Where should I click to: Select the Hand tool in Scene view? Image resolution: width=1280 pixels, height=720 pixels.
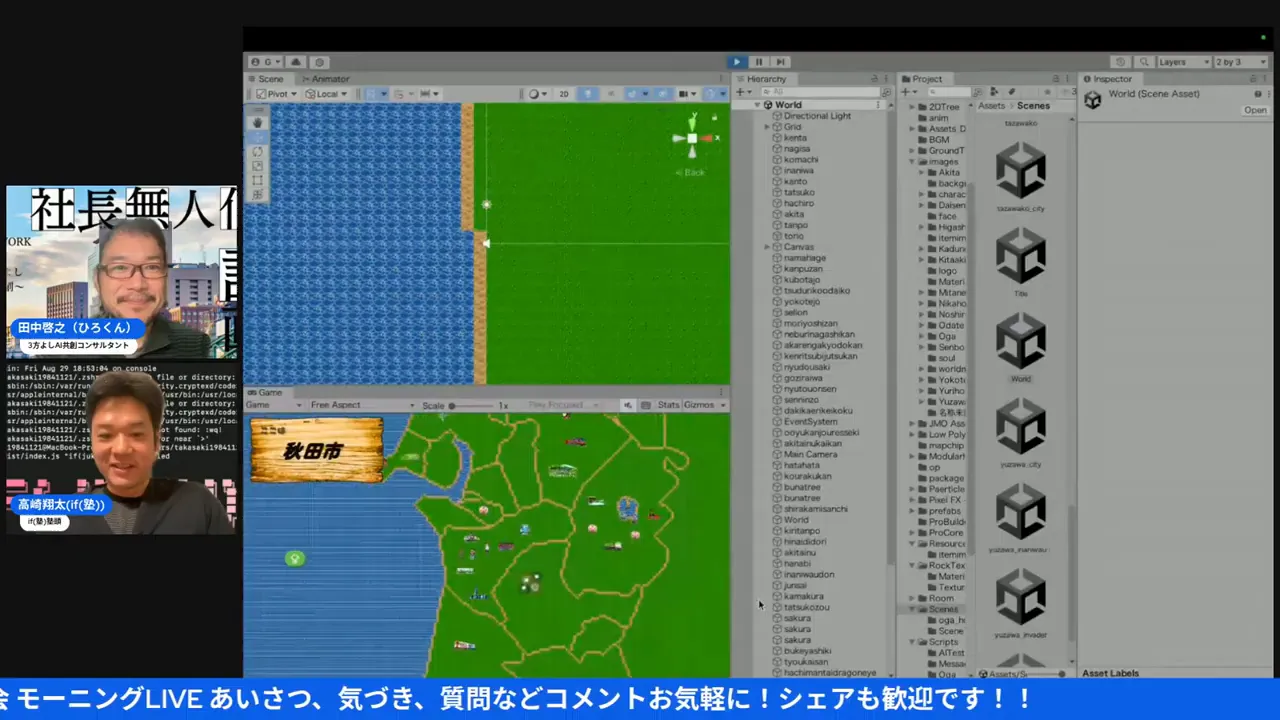[x=257, y=122]
